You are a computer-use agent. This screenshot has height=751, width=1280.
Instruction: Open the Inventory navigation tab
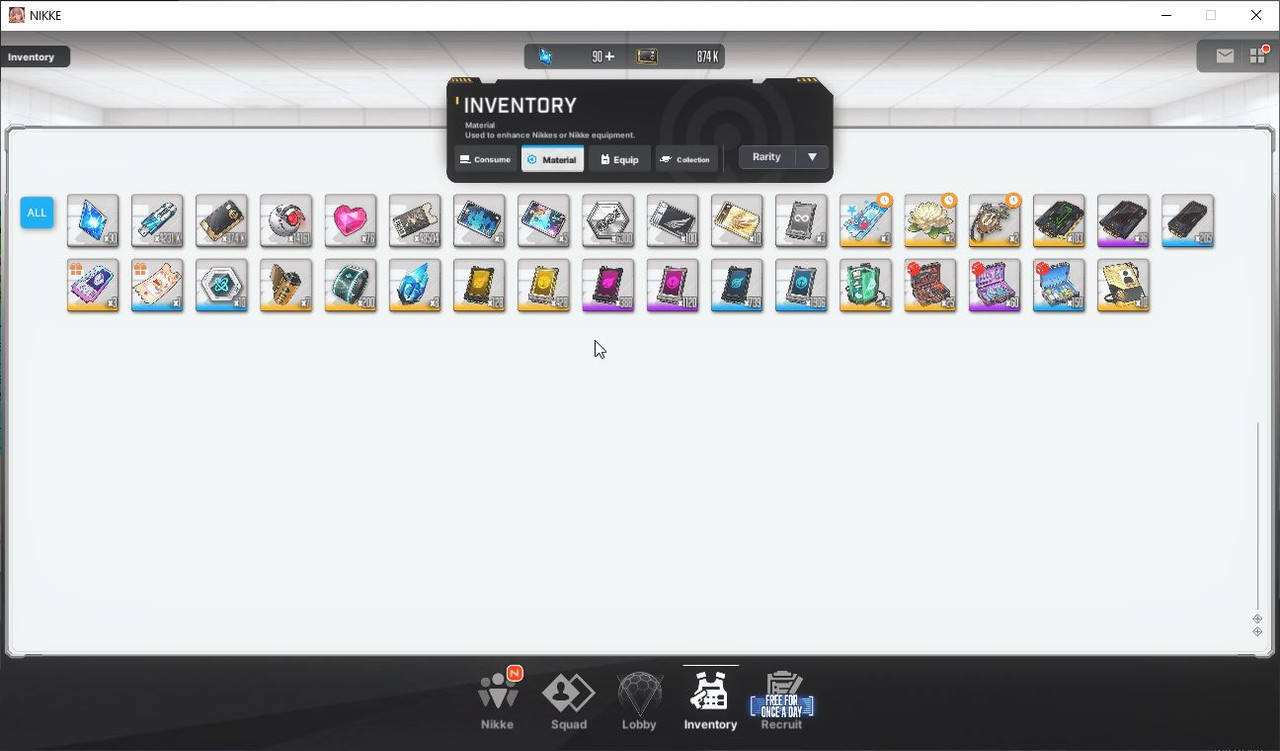pyautogui.click(x=710, y=700)
